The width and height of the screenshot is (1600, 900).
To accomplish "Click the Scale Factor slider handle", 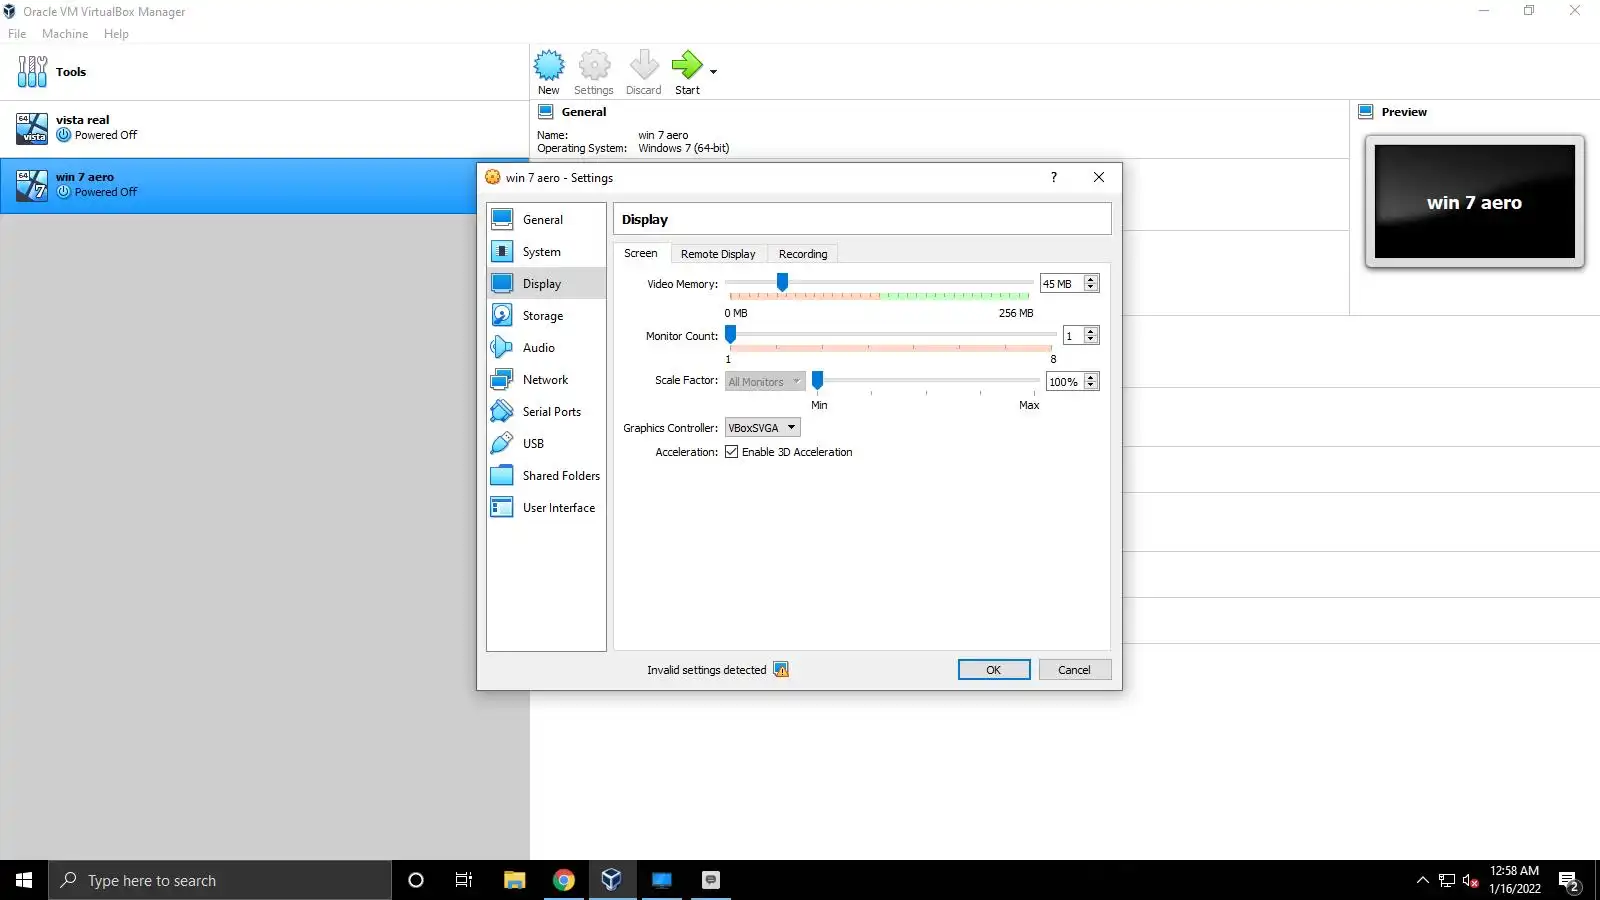I will tap(817, 380).
